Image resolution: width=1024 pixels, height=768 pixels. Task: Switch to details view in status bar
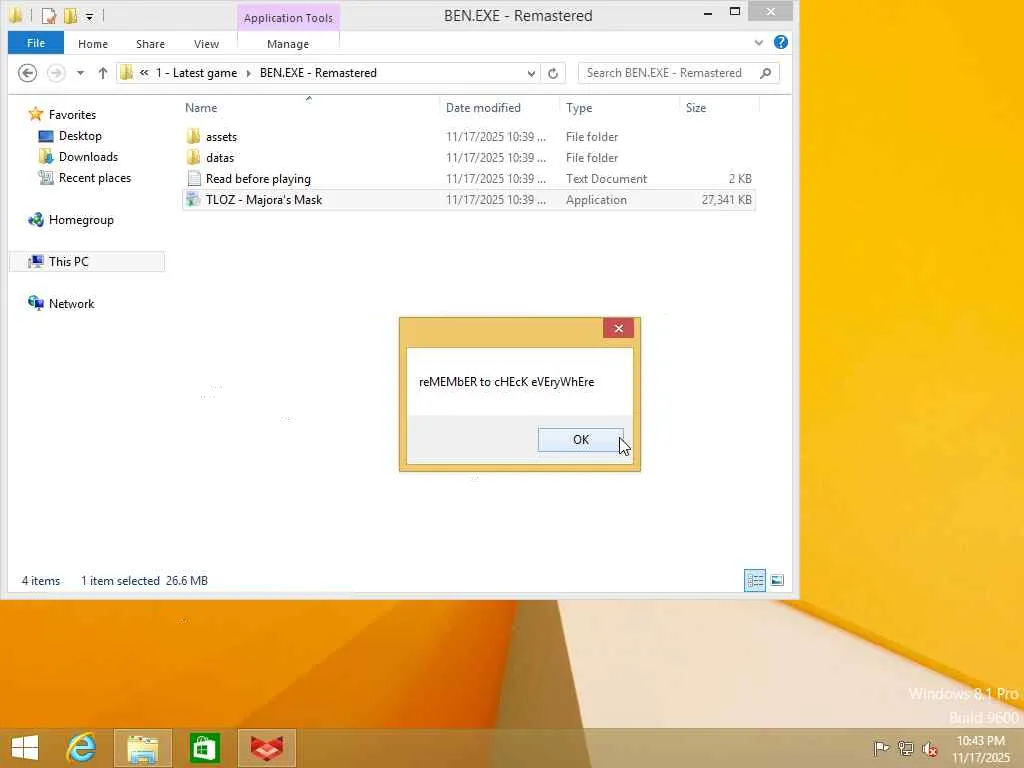coord(755,580)
